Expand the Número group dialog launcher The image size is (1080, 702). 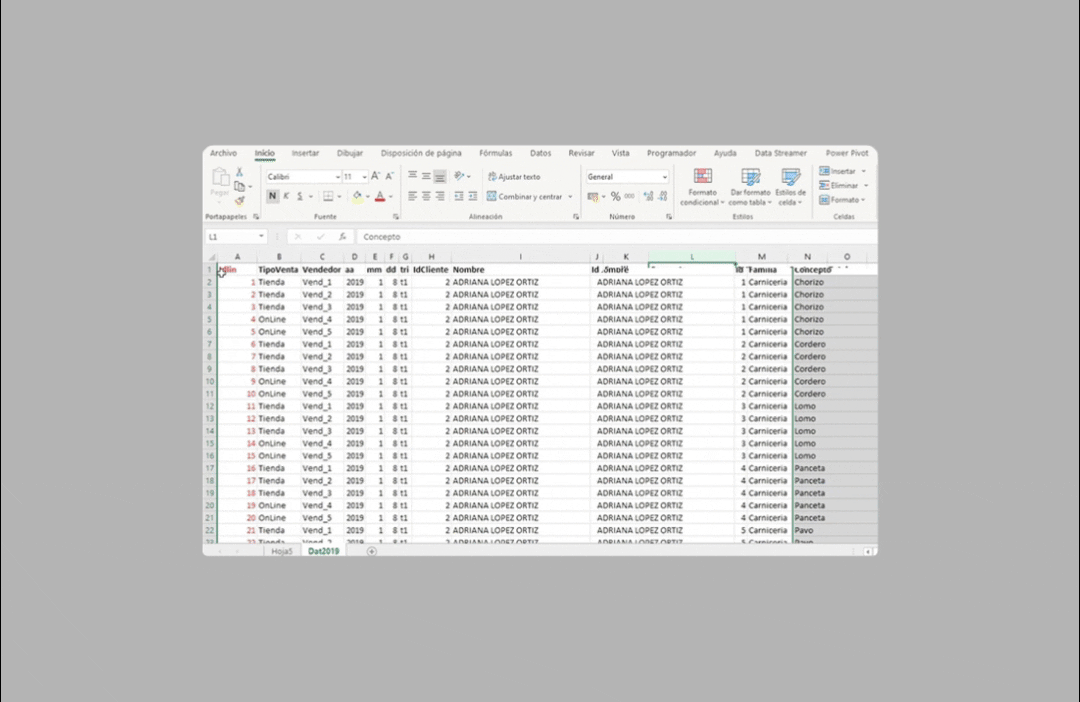point(669,217)
